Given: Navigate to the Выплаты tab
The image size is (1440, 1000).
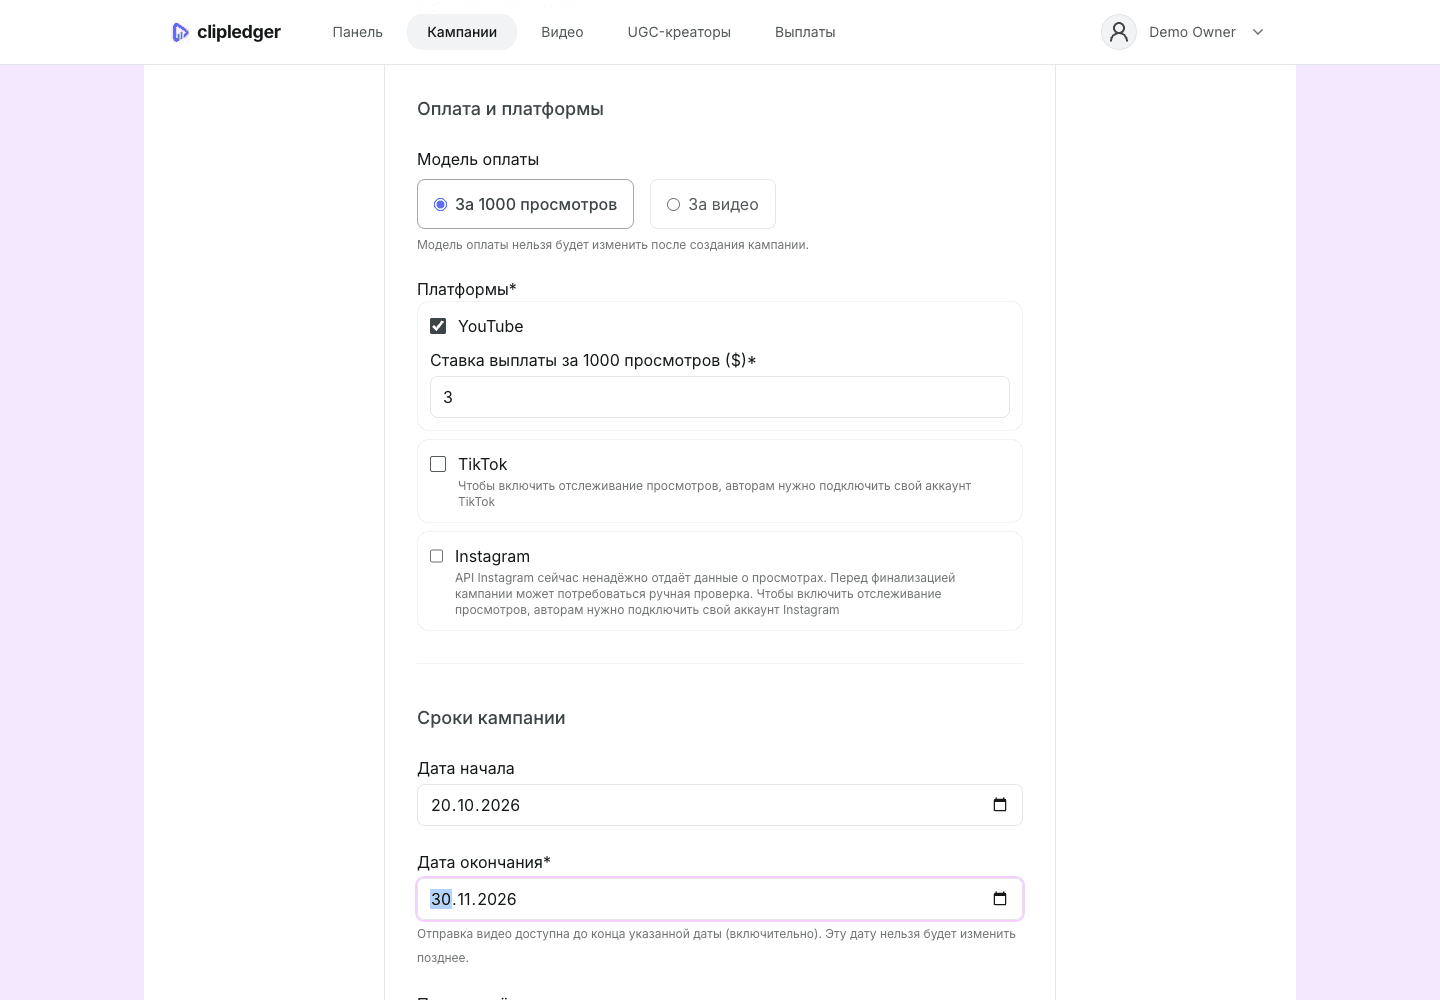Looking at the screenshot, I should [x=805, y=32].
